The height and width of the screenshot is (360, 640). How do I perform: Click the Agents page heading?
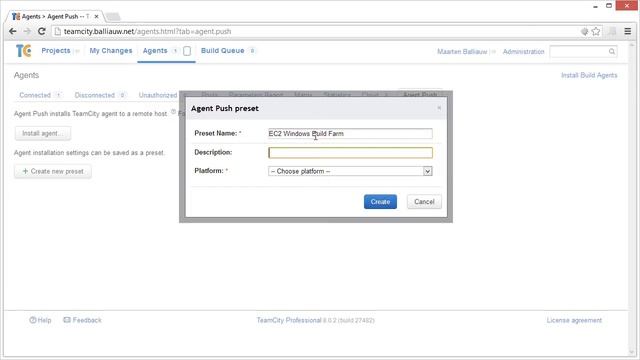click(x=26, y=75)
